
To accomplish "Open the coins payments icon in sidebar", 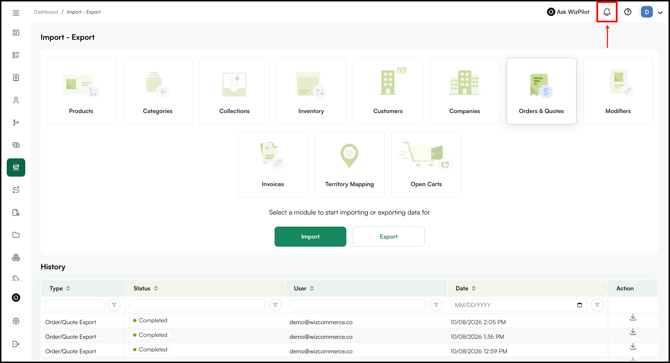I will click(x=16, y=145).
